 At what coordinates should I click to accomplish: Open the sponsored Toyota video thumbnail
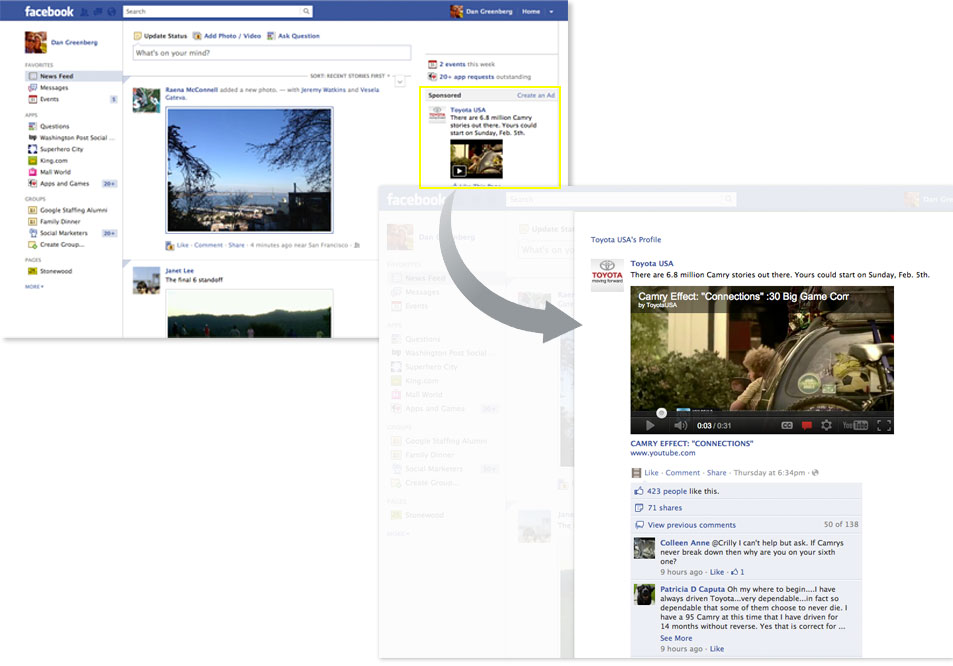point(475,159)
